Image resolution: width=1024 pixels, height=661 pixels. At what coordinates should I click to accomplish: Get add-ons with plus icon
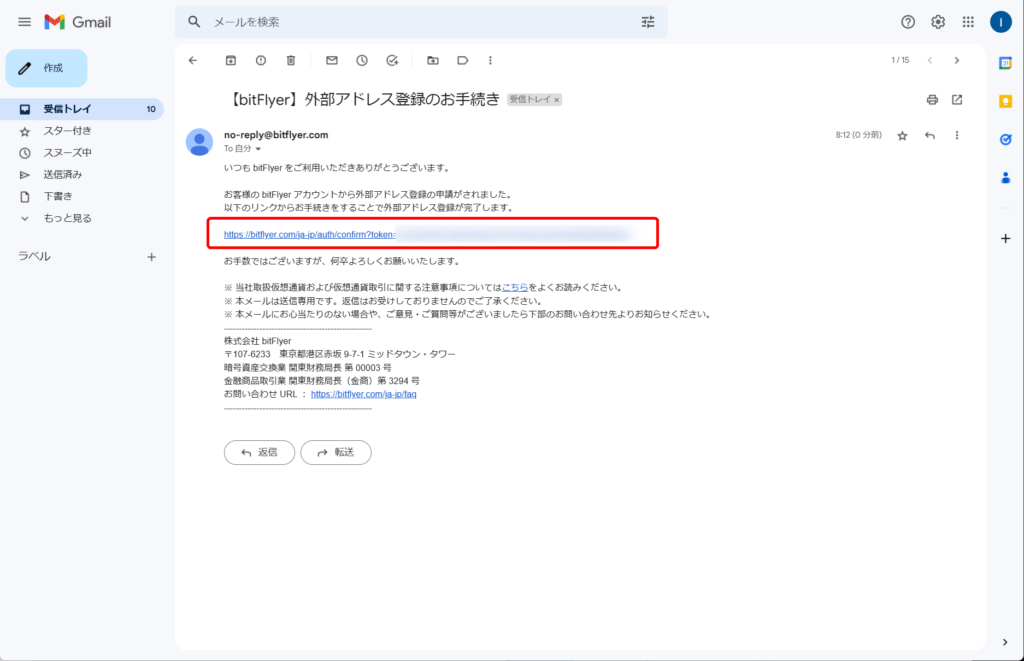[1005, 238]
